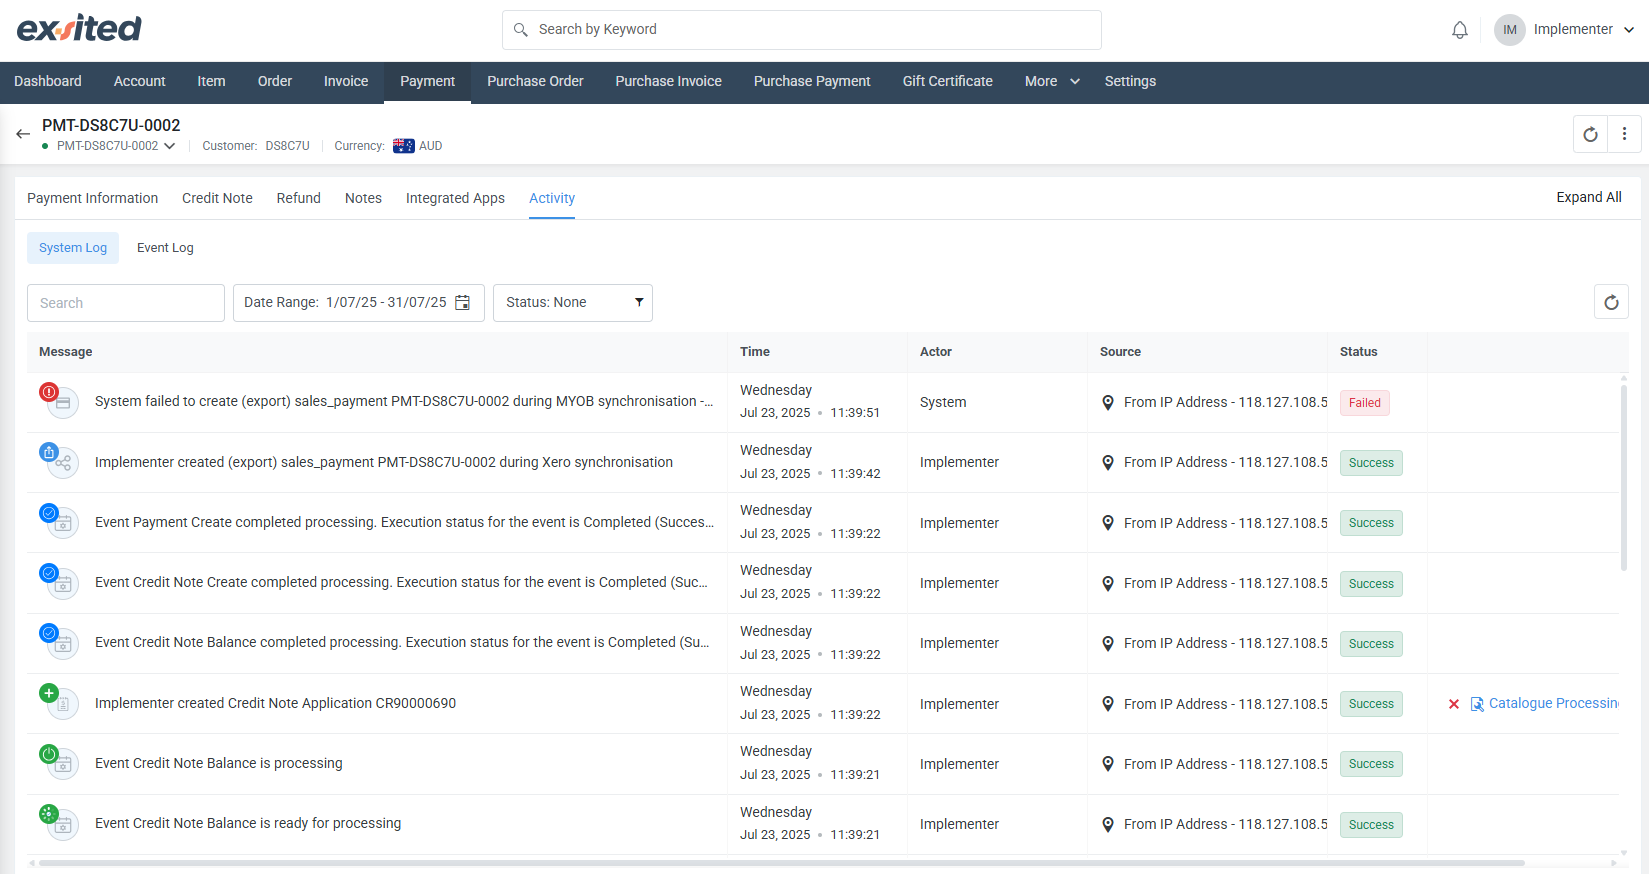Click the Credit Note Application CR90000690 row icon
The width and height of the screenshot is (1649, 874).
(58, 702)
